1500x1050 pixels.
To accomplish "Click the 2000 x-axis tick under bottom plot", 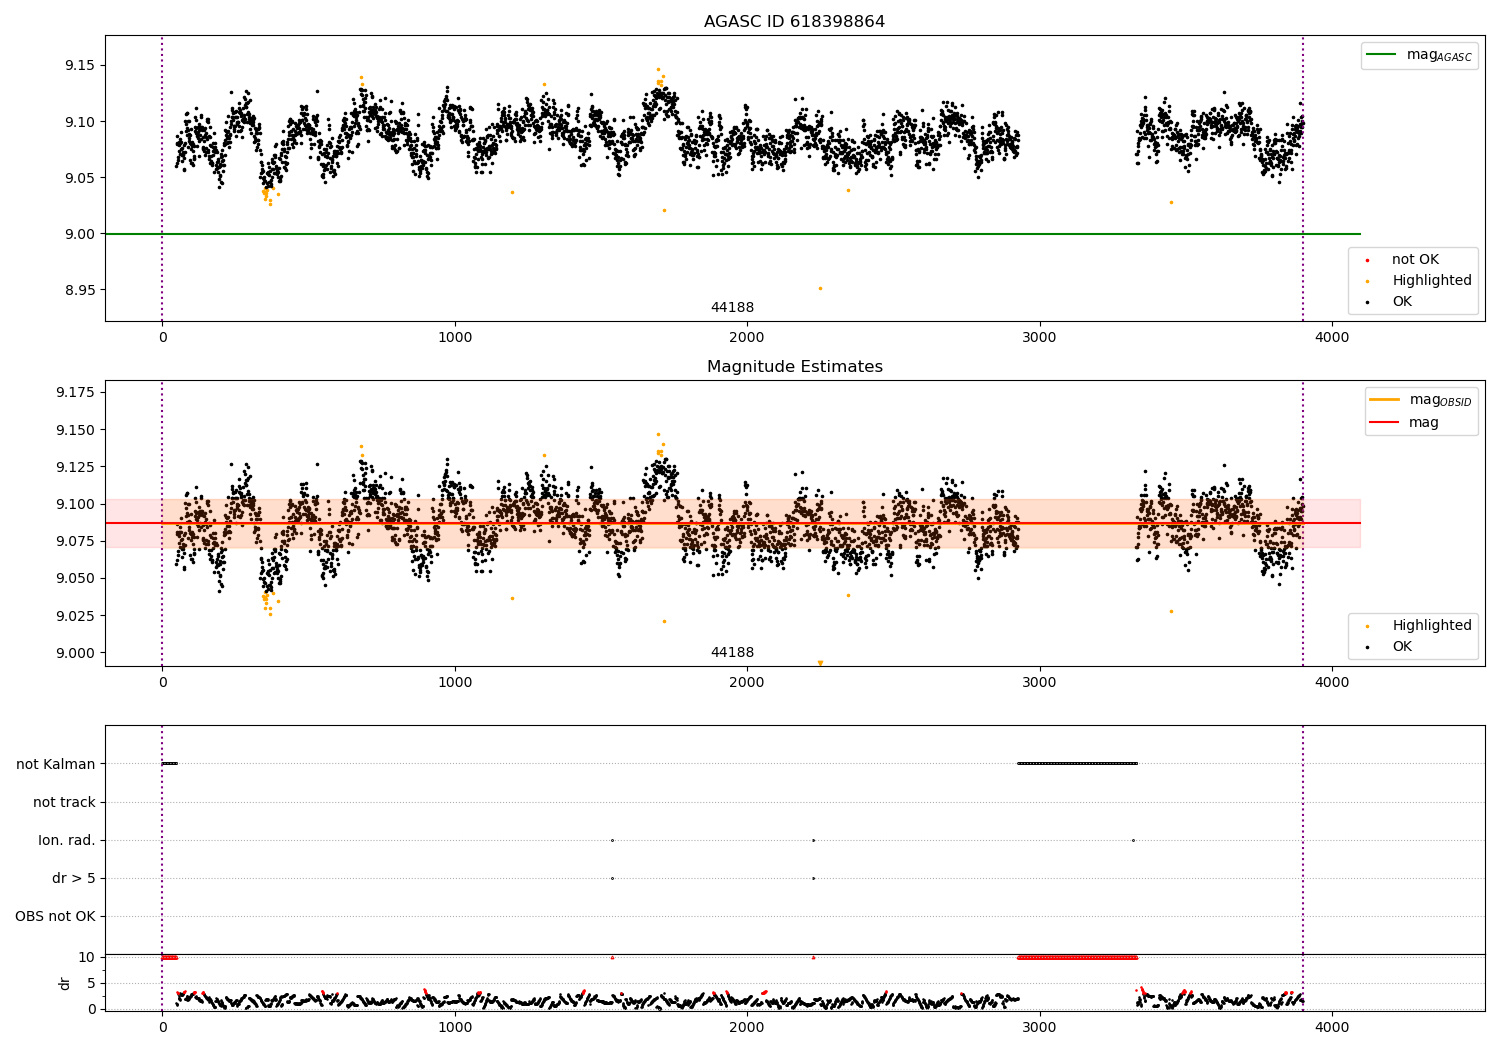I will [747, 1028].
